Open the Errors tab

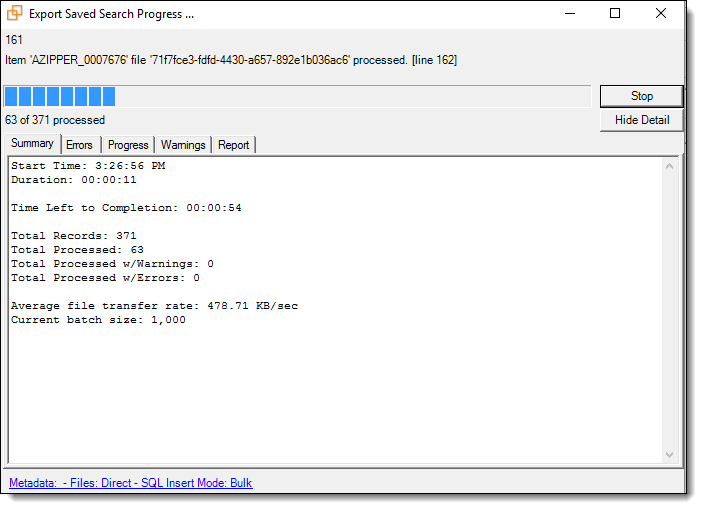coord(79,145)
